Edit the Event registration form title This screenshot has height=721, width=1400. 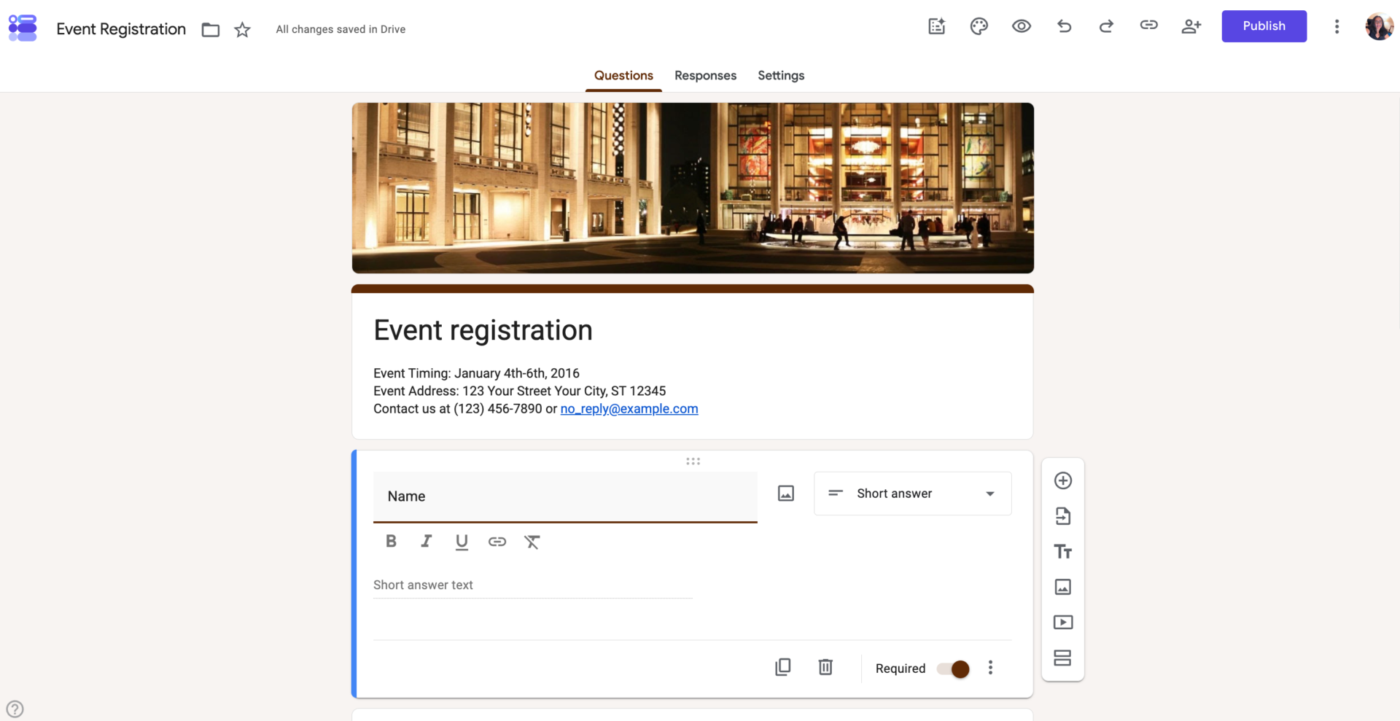pos(483,331)
